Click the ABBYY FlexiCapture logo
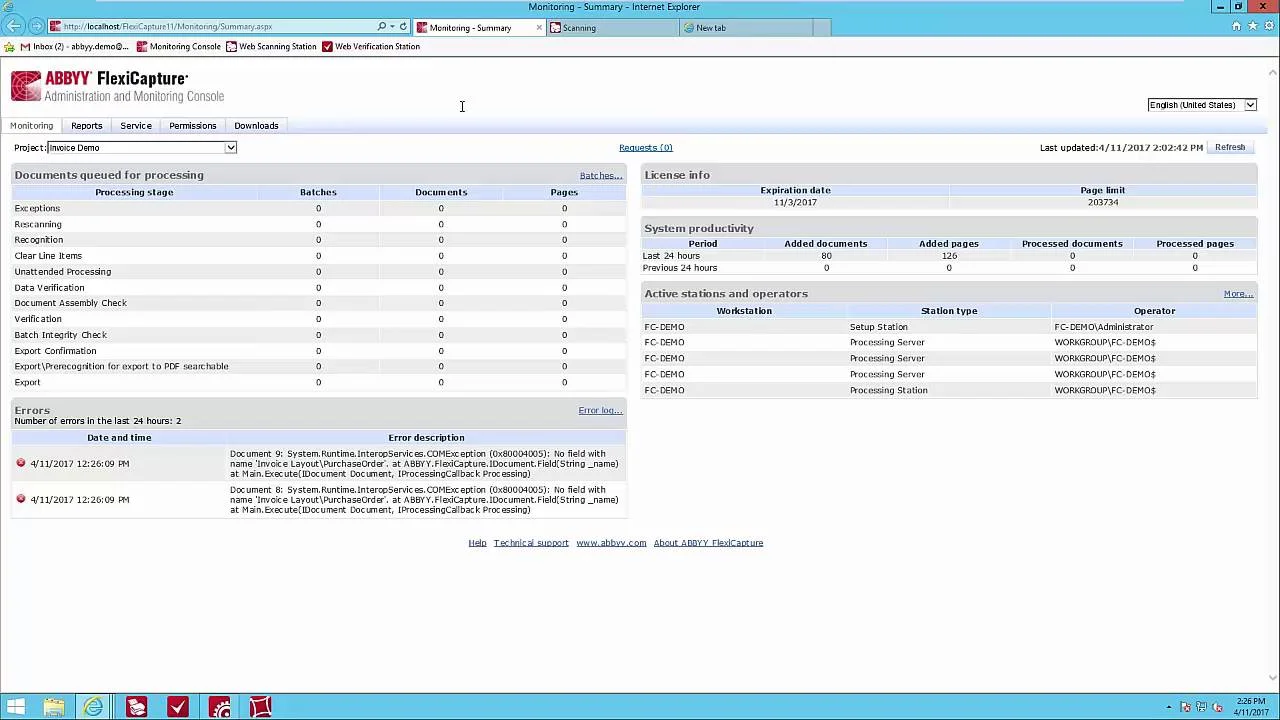1280x720 pixels. tap(117, 86)
